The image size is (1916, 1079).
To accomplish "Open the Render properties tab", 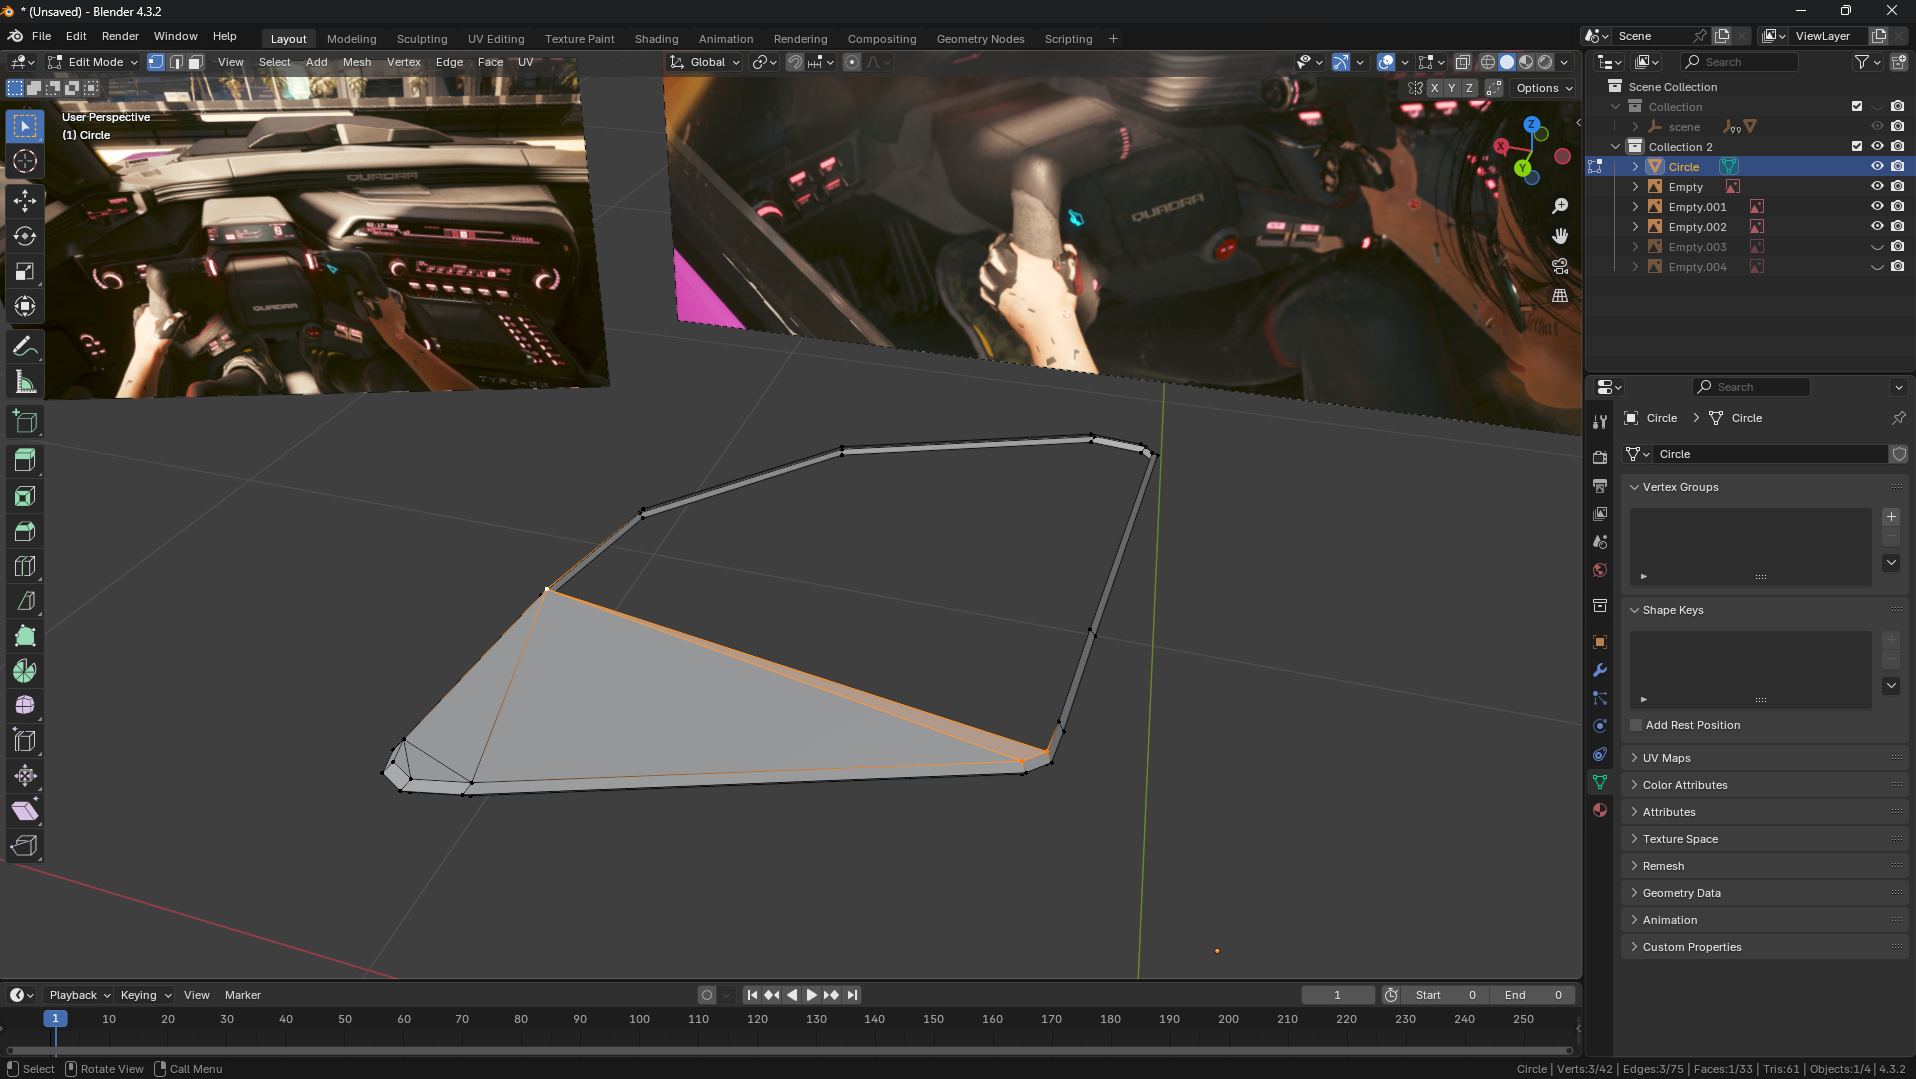I will (1600, 457).
